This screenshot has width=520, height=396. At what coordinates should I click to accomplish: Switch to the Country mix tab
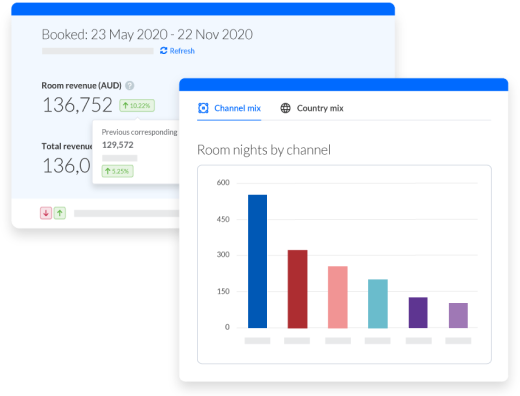[312, 108]
